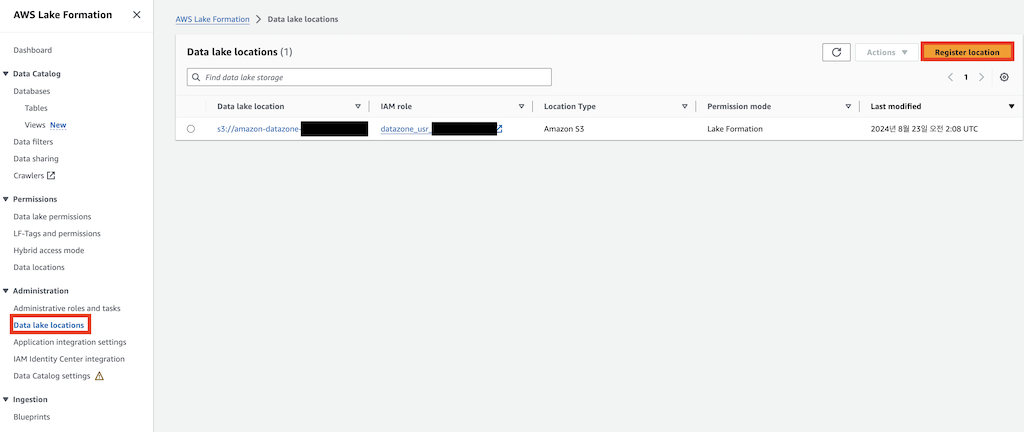Click the Crawlers external link icon
Image resolution: width=1024 pixels, height=432 pixels.
pos(51,176)
